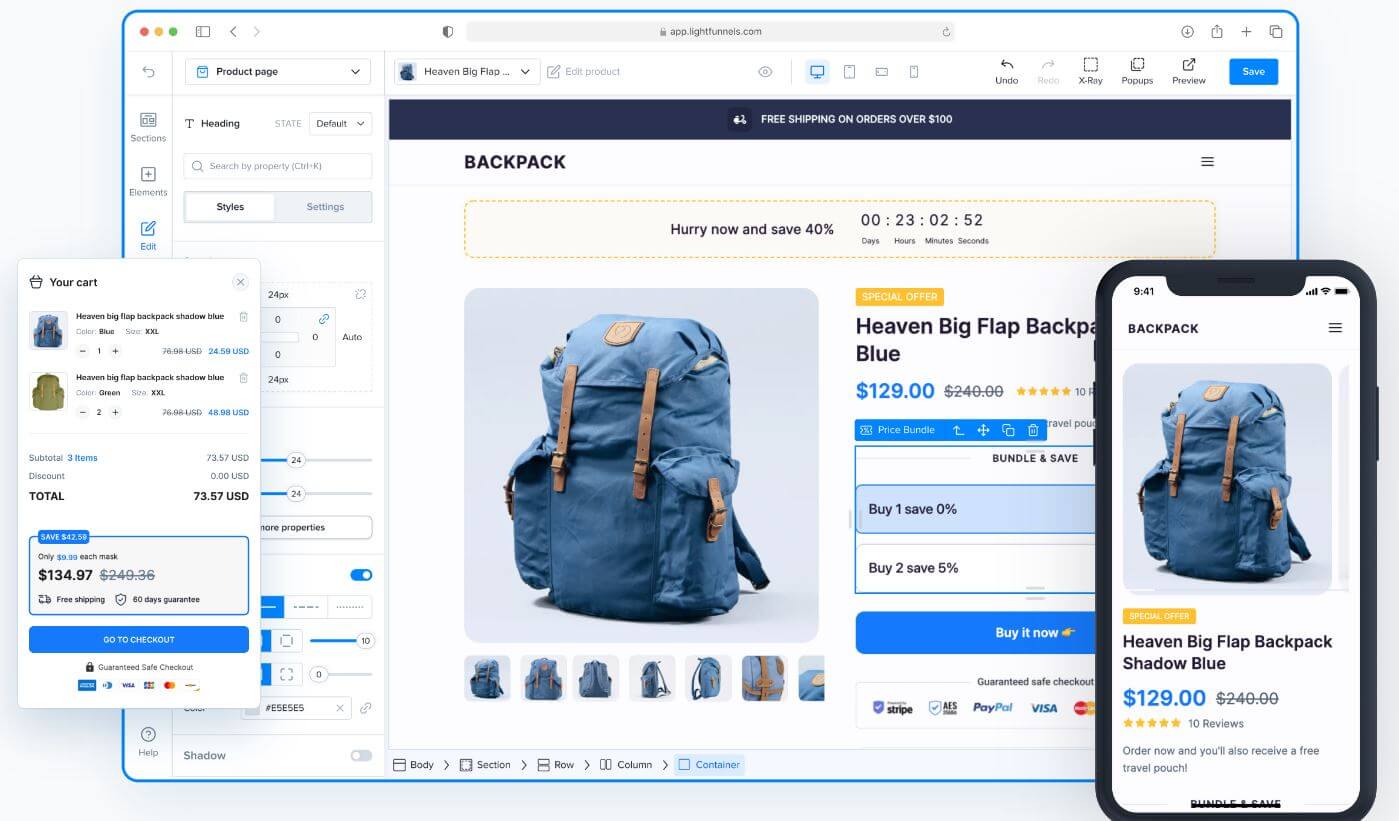Open the Popups panel from the toolbar

point(1137,71)
